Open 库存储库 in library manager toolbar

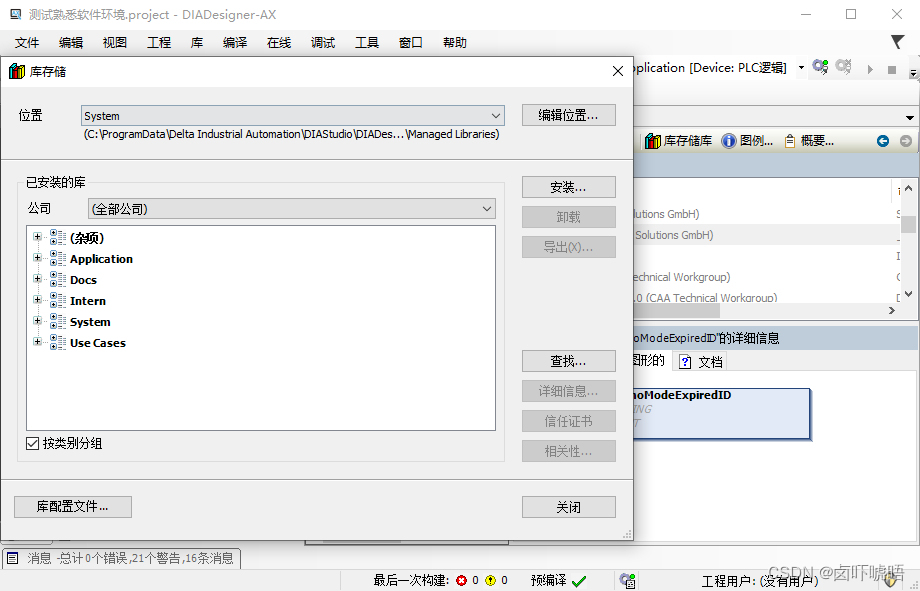point(678,141)
